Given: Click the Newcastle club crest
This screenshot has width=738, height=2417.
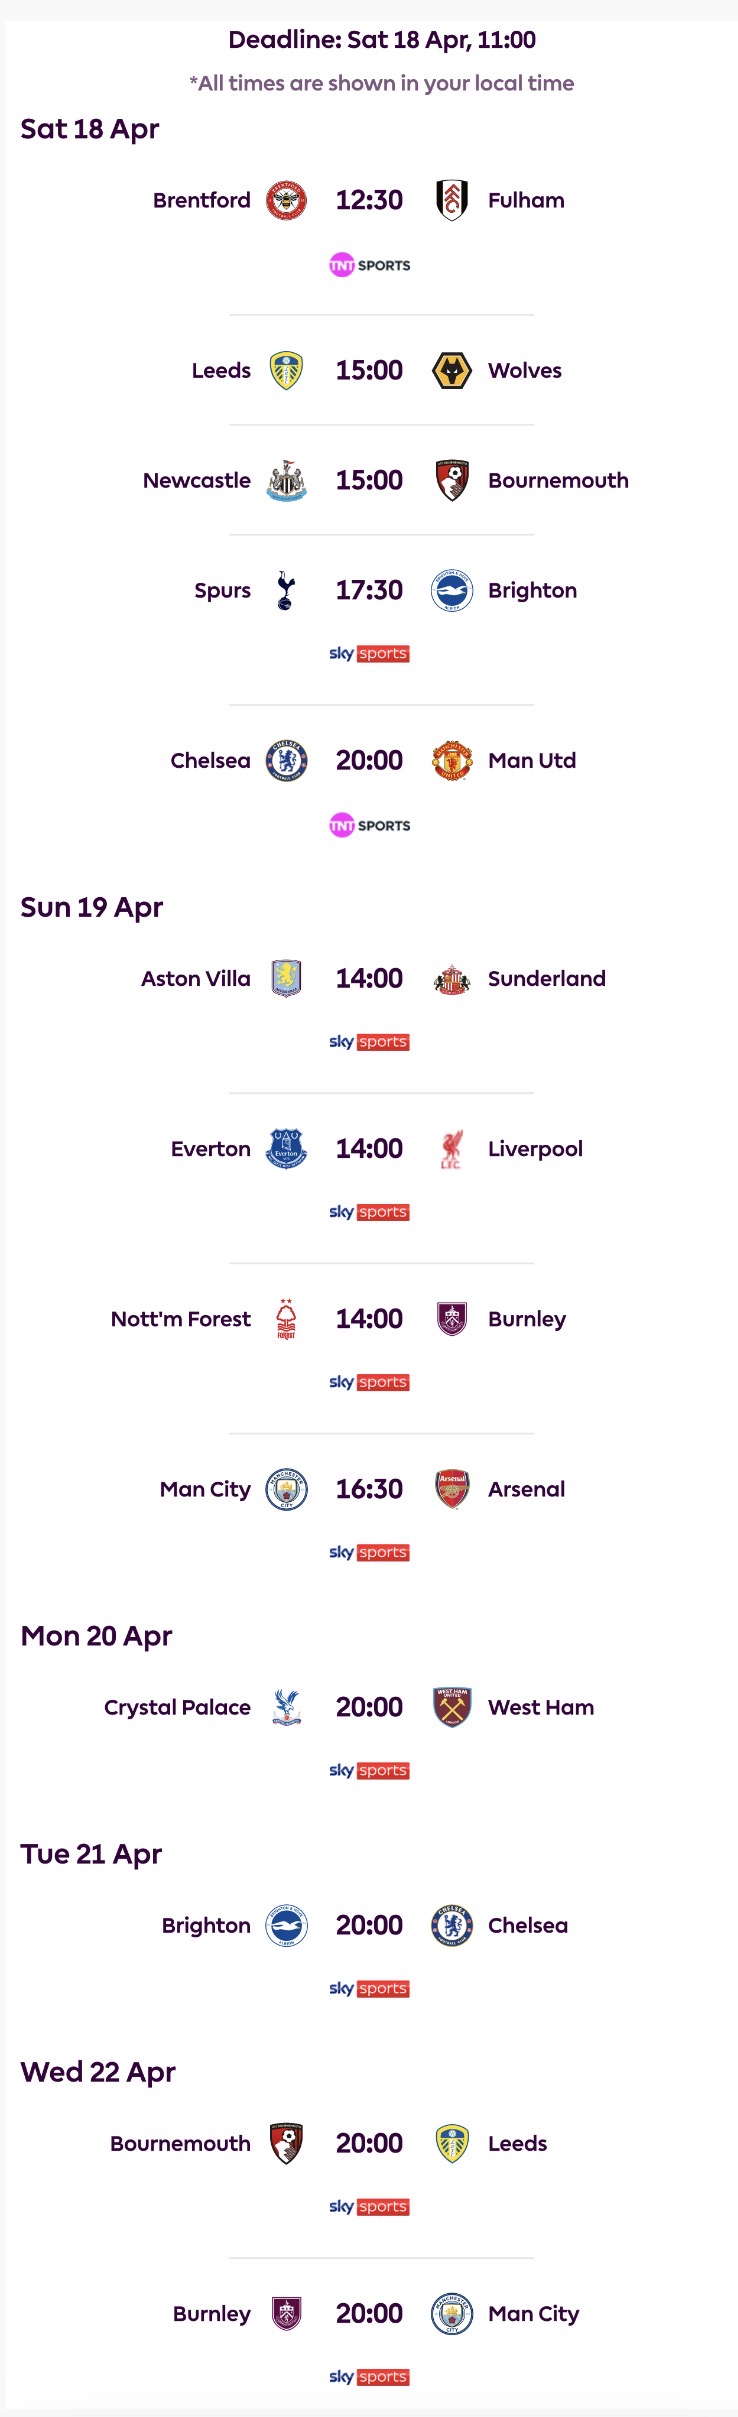Looking at the screenshot, I should click(286, 481).
